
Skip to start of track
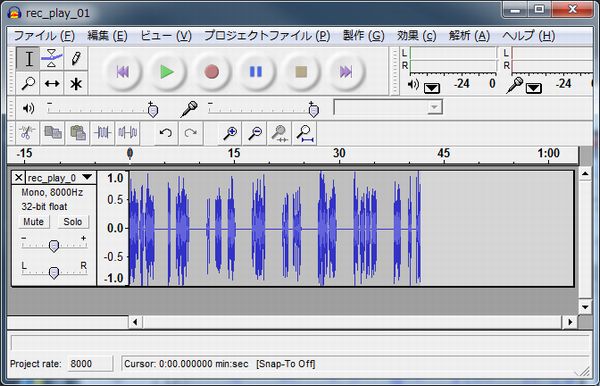[x=122, y=72]
